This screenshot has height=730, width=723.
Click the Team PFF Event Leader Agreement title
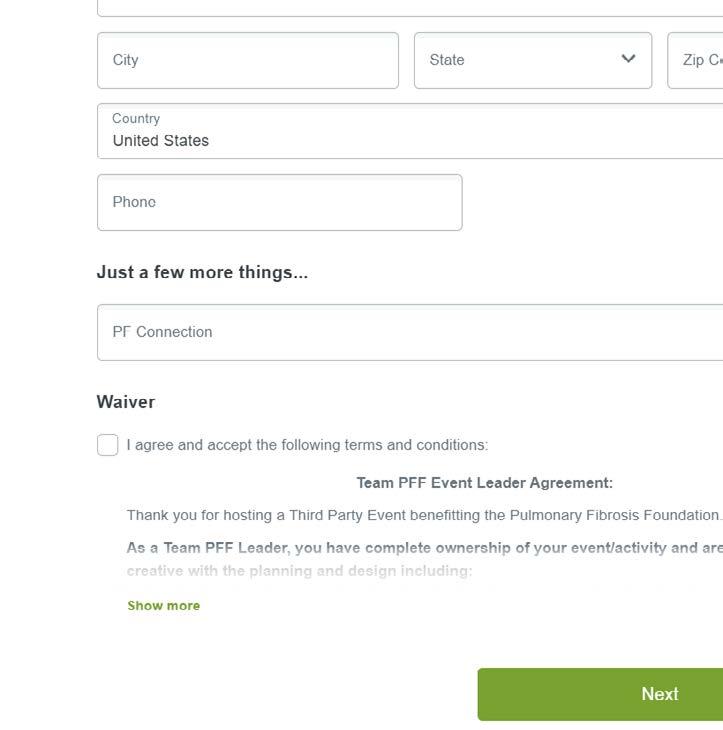coord(484,483)
